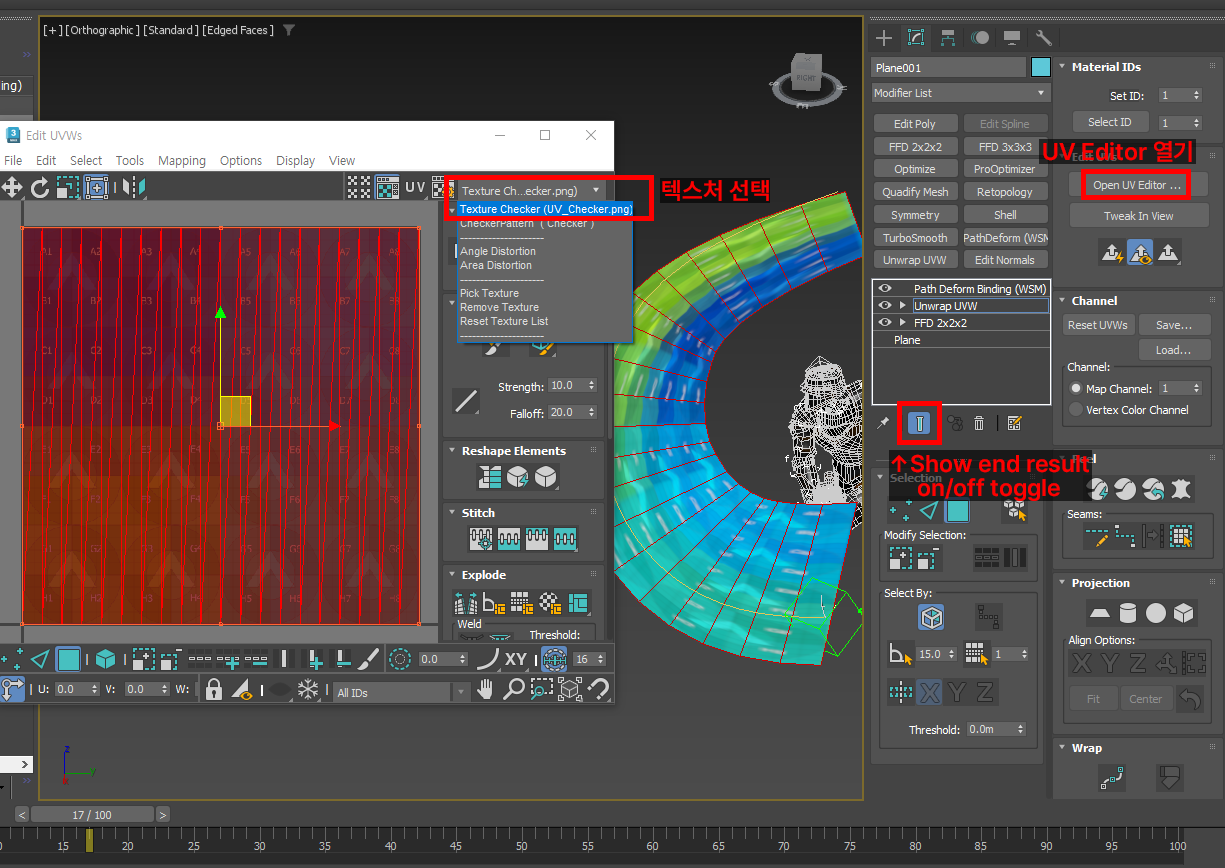Viewport: 1225px width, 868px height.
Task: Select the Move tool in Edit UVWs
Action: click(x=12, y=187)
